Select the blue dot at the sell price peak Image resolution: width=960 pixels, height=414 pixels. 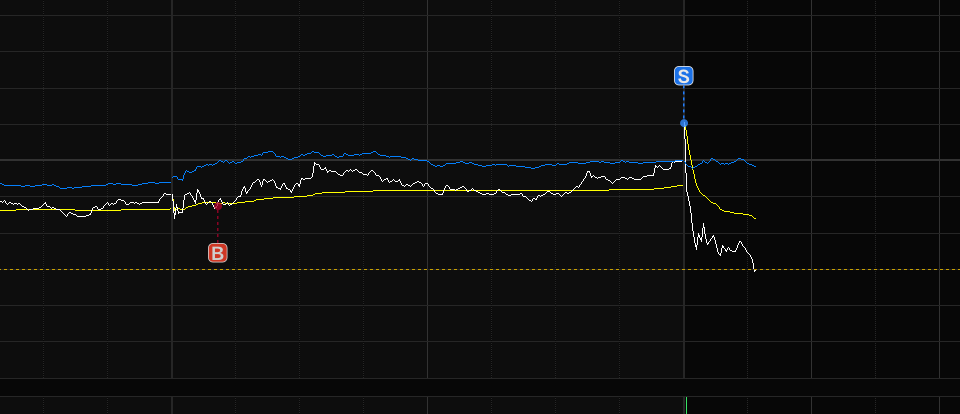point(684,123)
